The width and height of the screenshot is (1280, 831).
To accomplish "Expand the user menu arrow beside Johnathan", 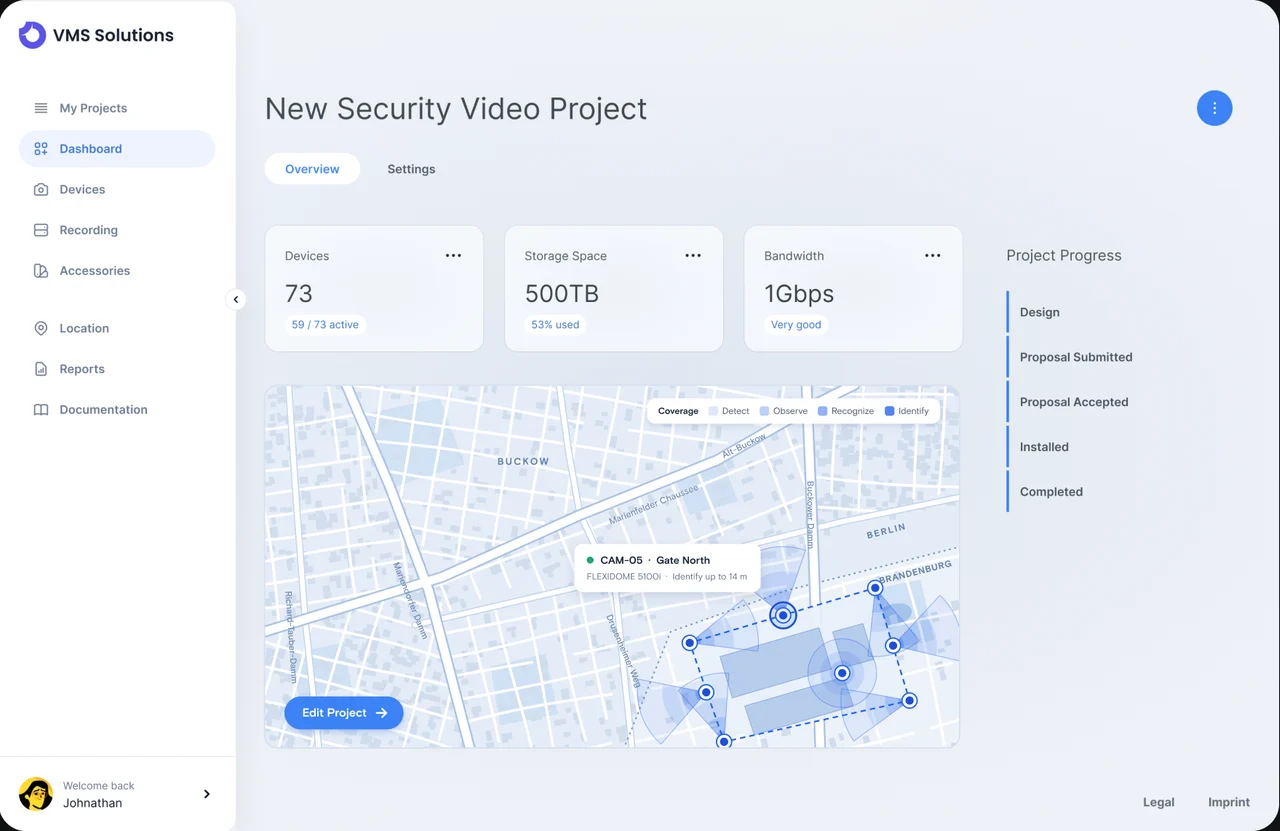I will (207, 794).
